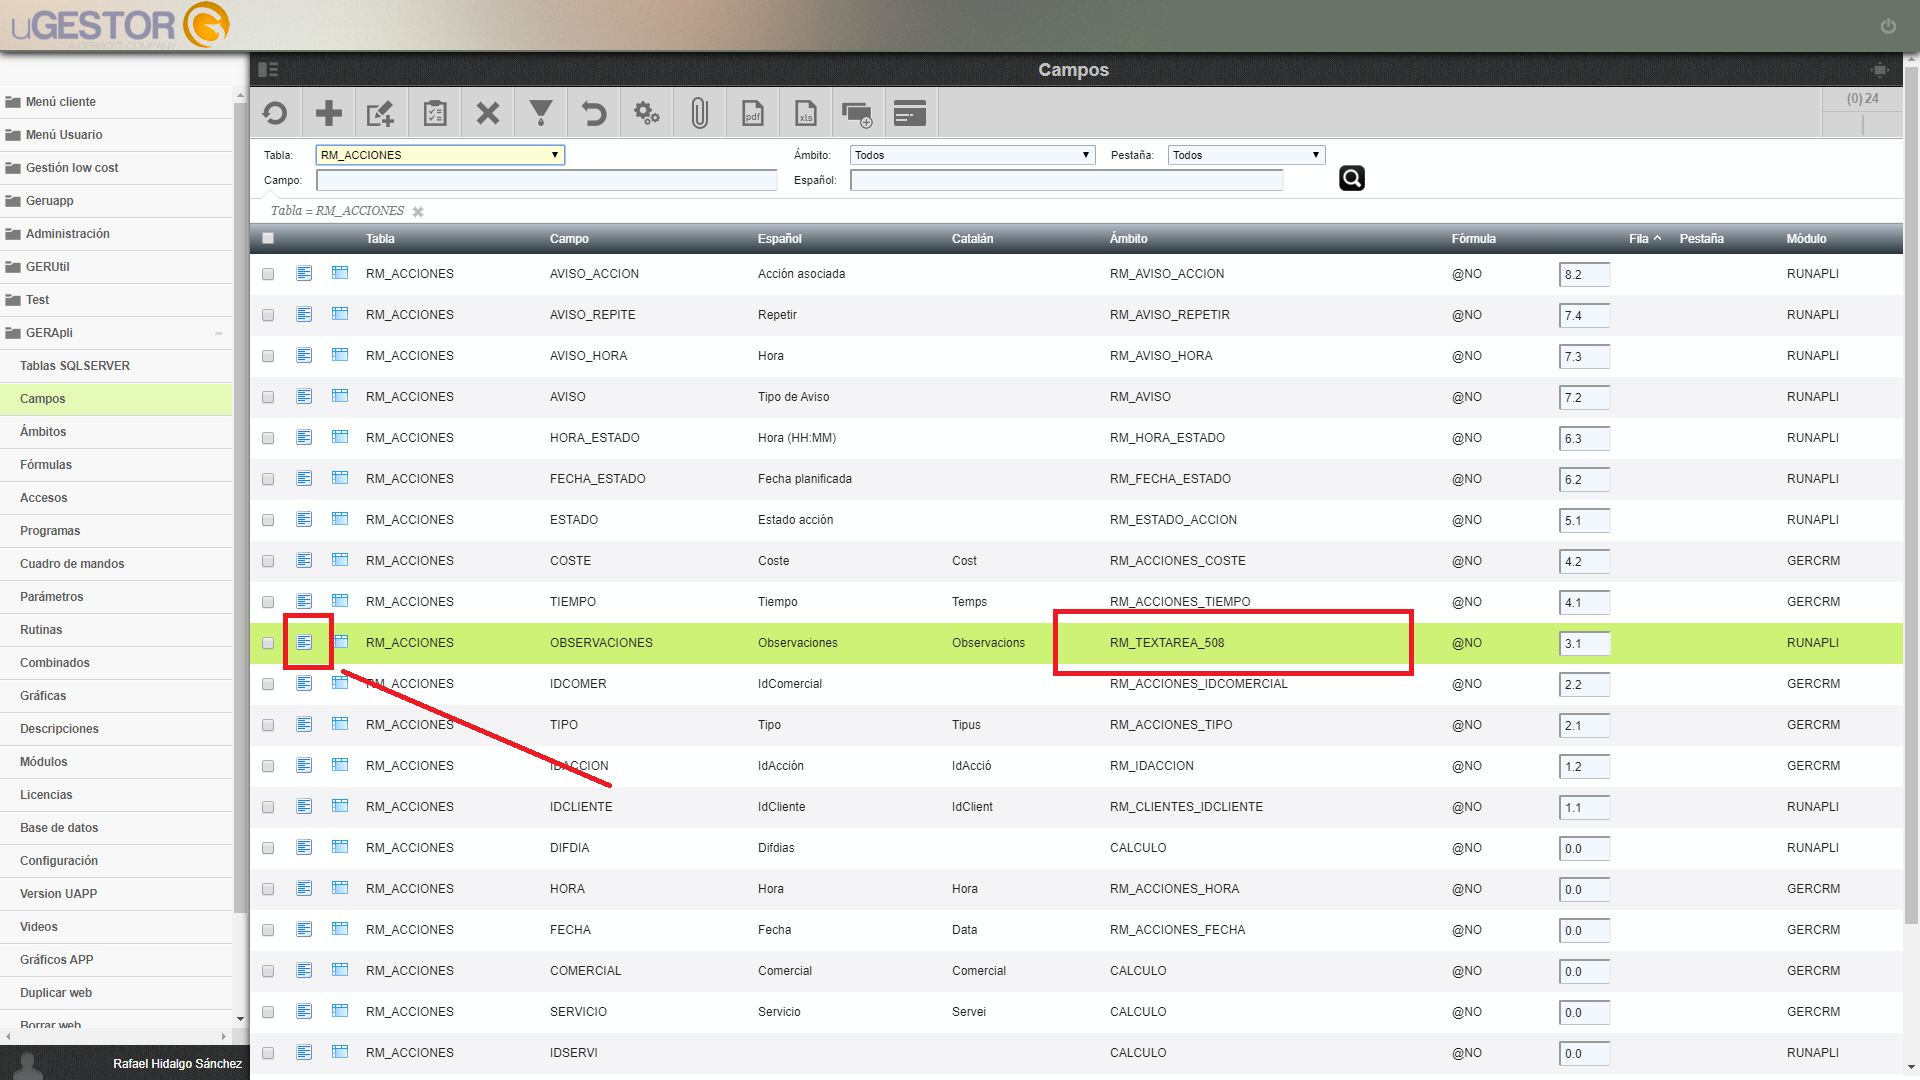This screenshot has height=1080, width=1920.
Task: Open form icon for OBSERVACIONES row
Action: (304, 642)
